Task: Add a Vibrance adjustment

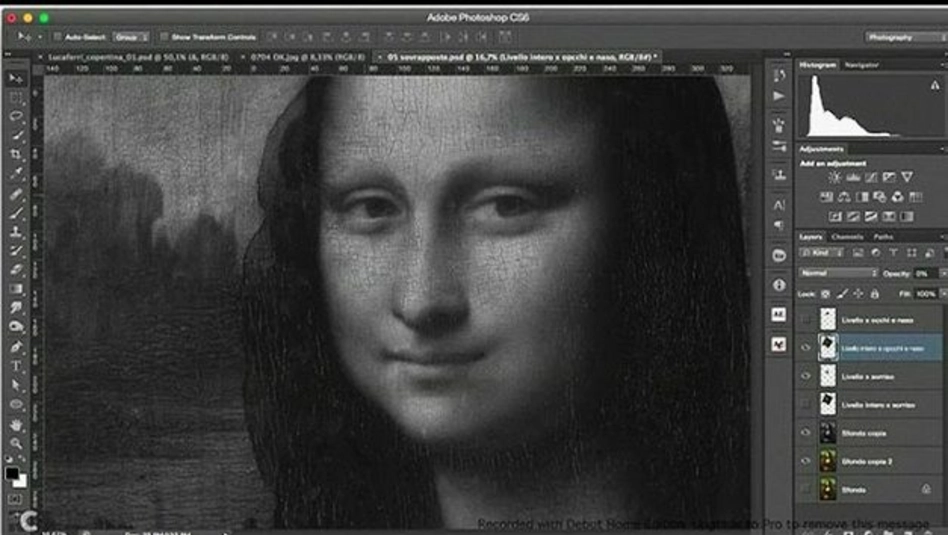Action: pyautogui.click(x=907, y=177)
